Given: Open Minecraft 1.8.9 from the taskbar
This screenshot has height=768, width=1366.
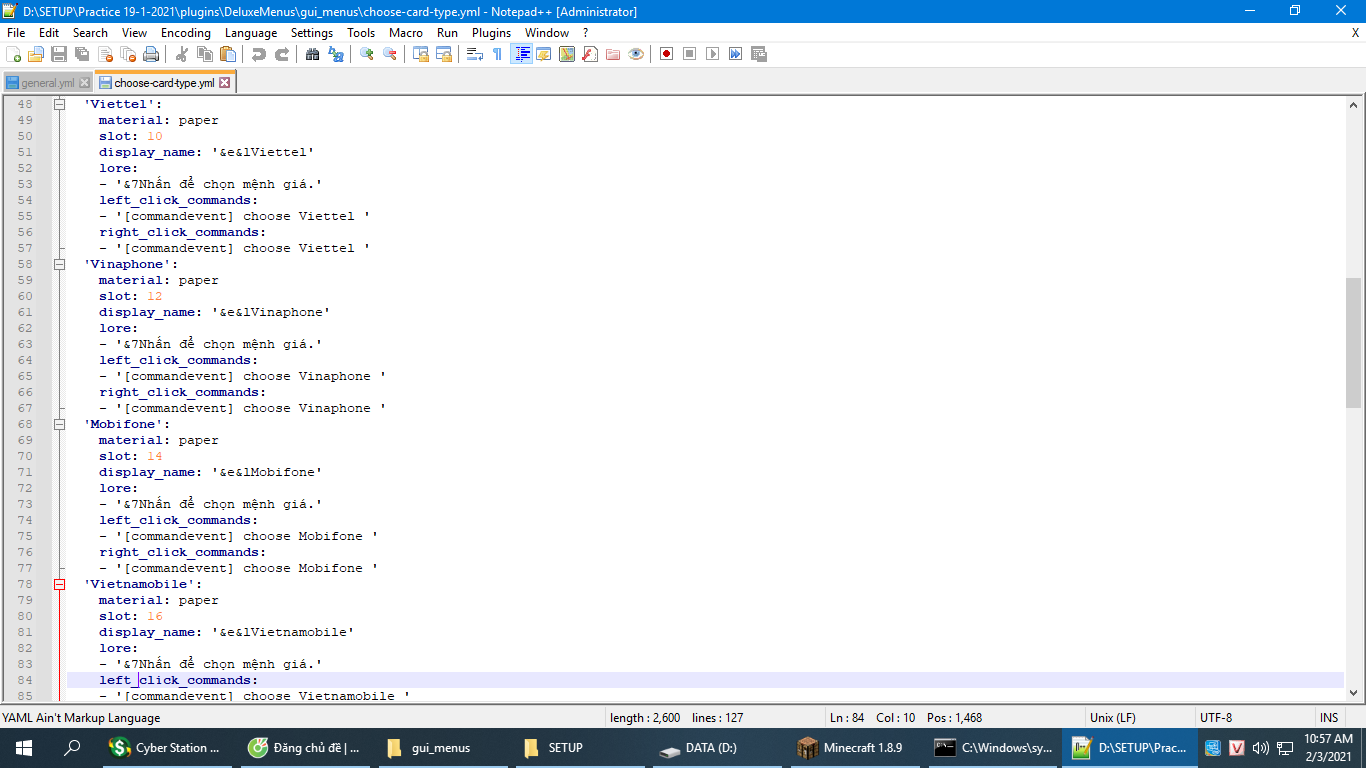Looking at the screenshot, I should click(850, 747).
